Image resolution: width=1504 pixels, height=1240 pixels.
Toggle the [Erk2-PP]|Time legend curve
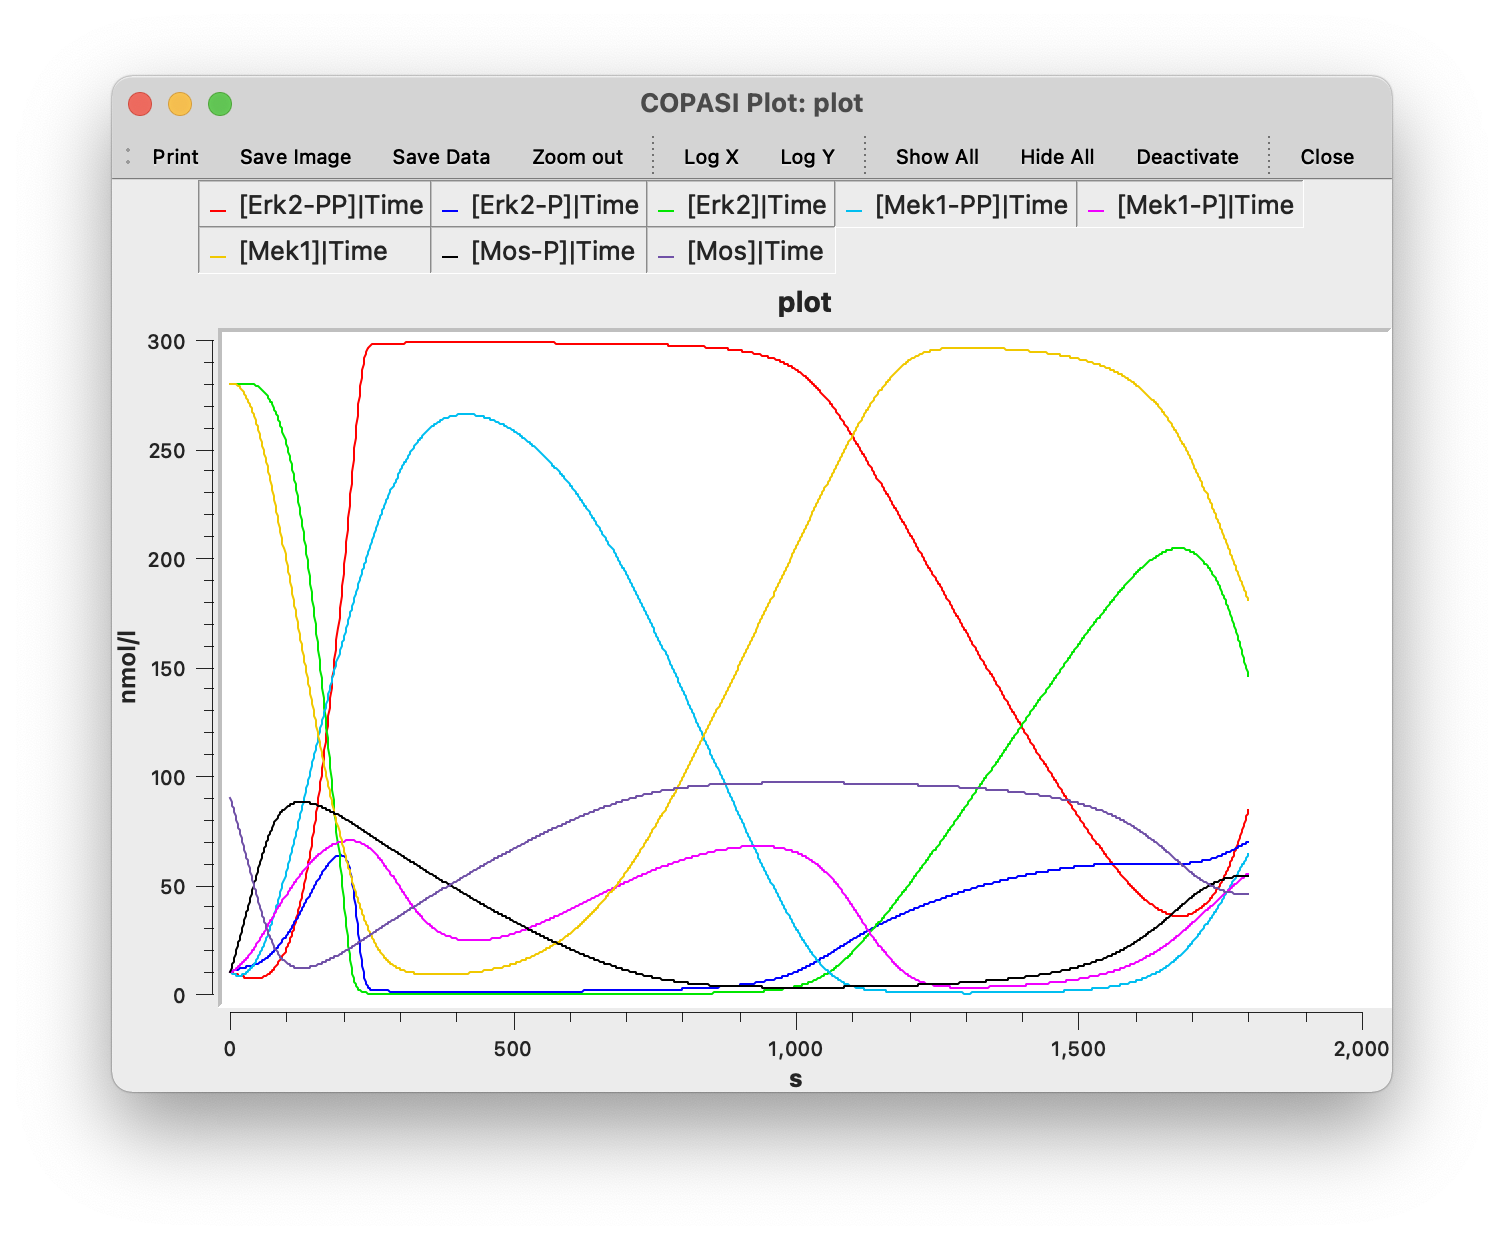tap(315, 205)
